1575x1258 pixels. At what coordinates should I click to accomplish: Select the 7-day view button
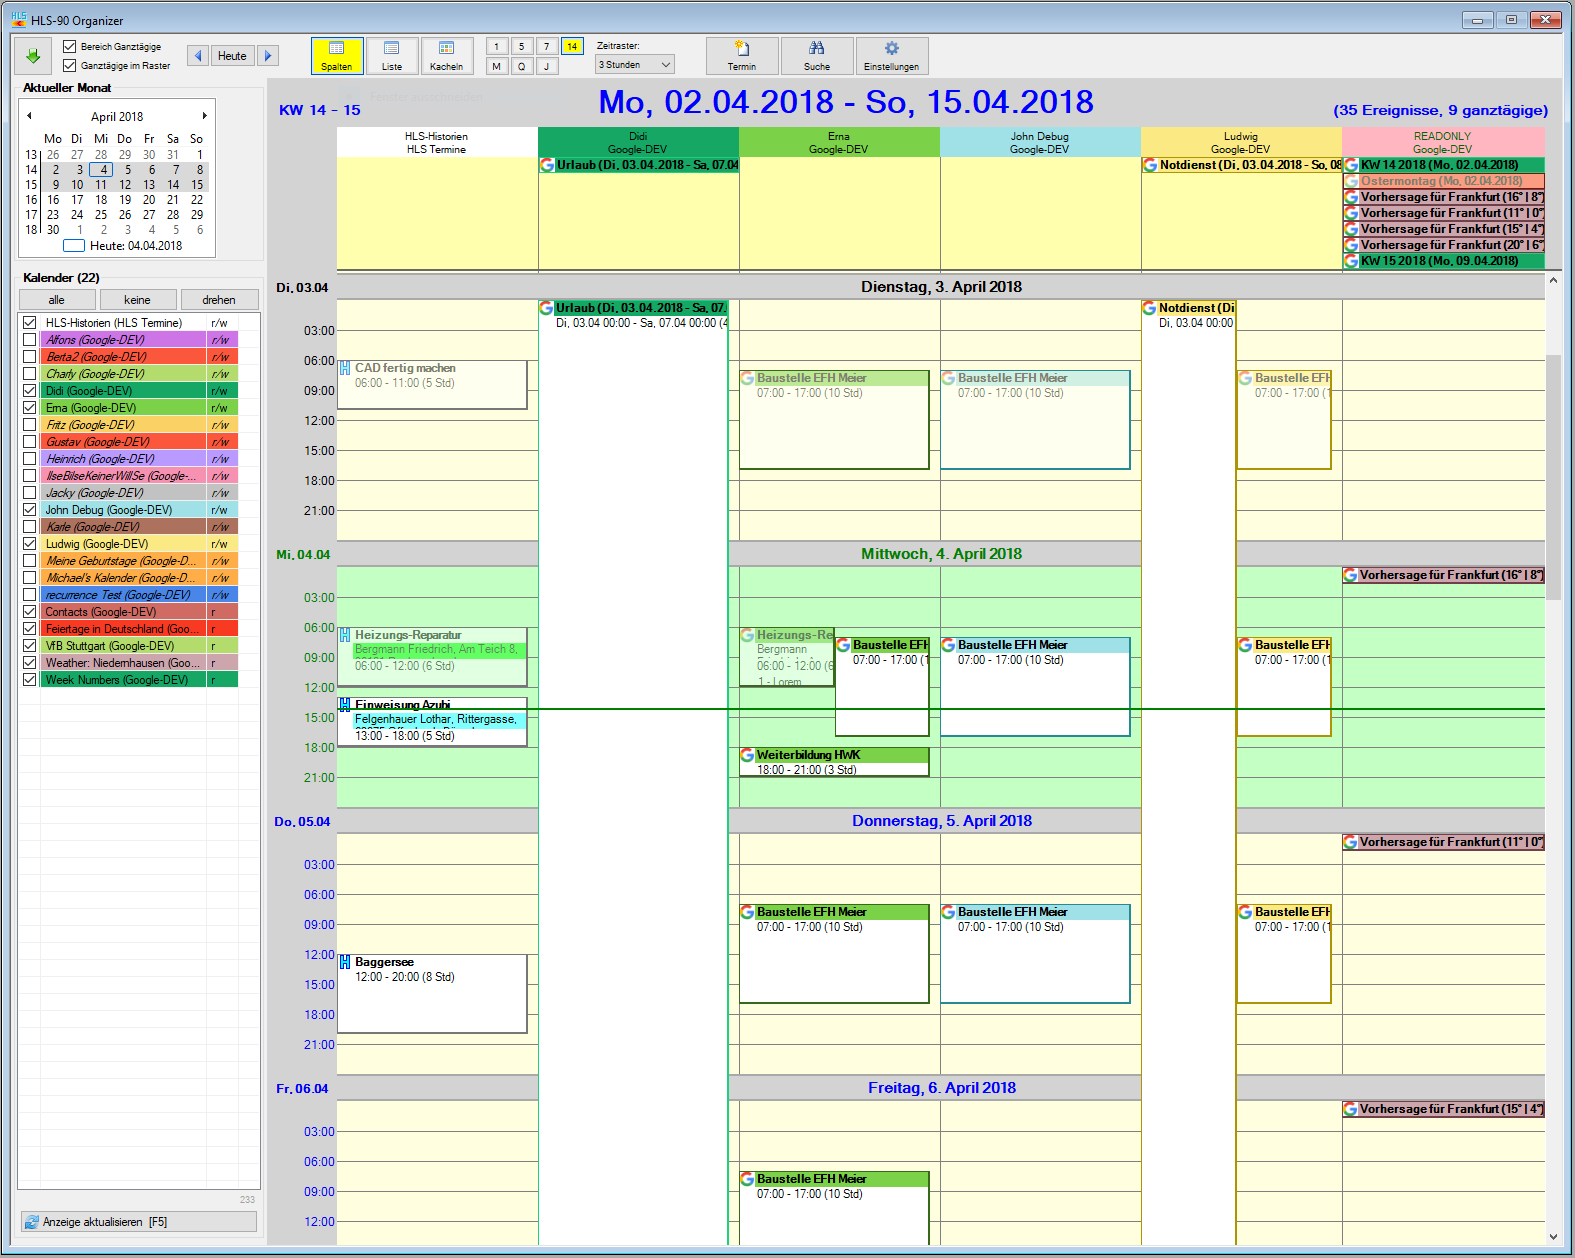click(x=546, y=46)
